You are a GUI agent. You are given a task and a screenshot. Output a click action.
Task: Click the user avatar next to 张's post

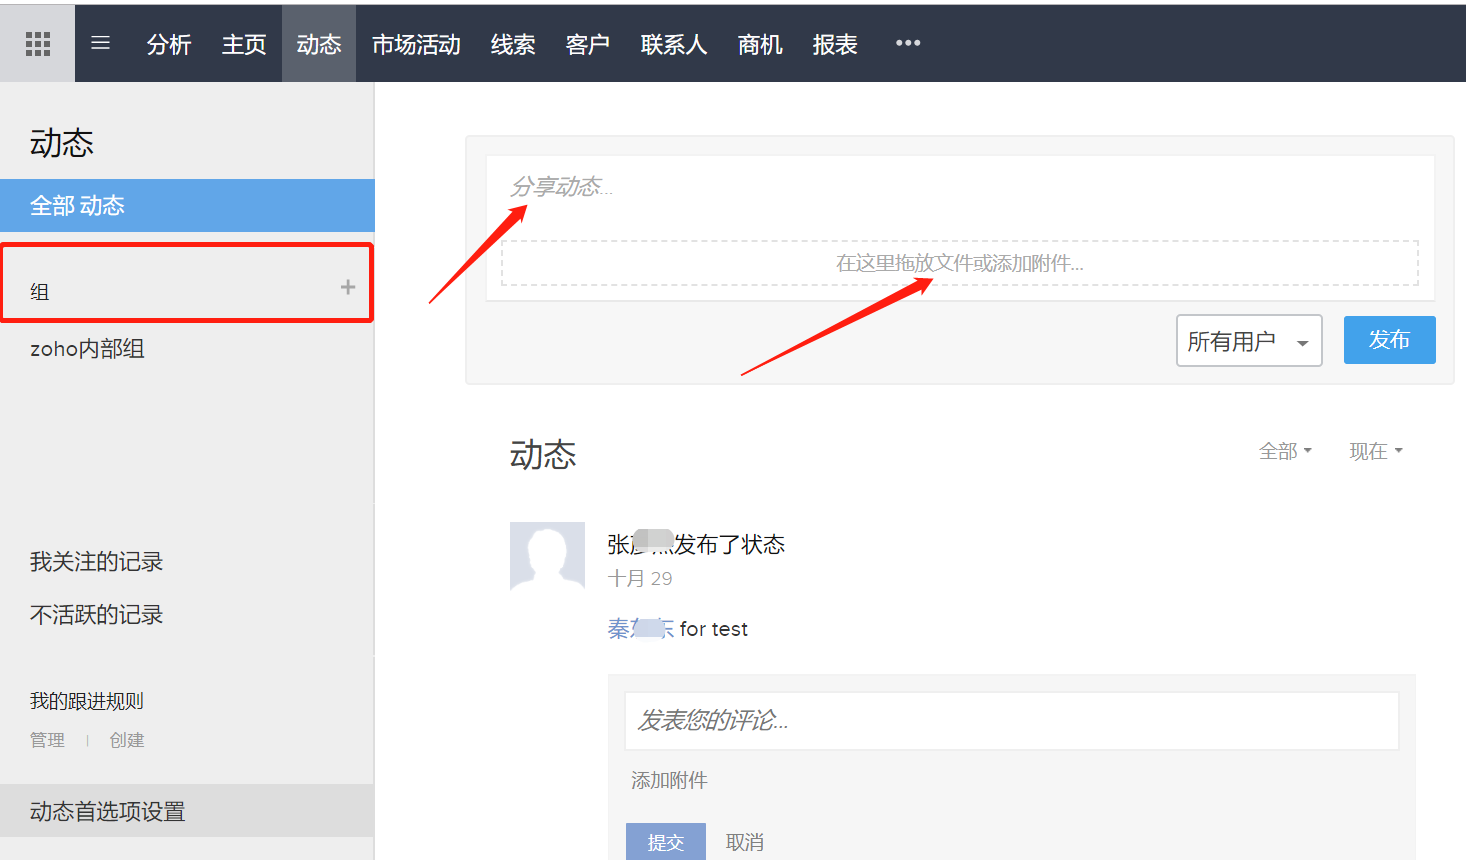pyautogui.click(x=547, y=555)
